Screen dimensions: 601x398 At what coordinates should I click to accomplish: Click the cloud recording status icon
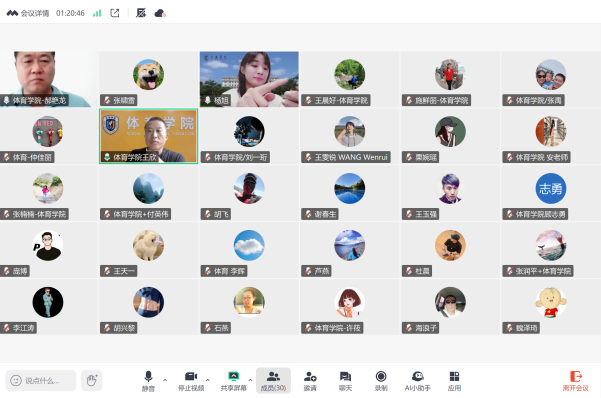pyautogui.click(x=160, y=13)
